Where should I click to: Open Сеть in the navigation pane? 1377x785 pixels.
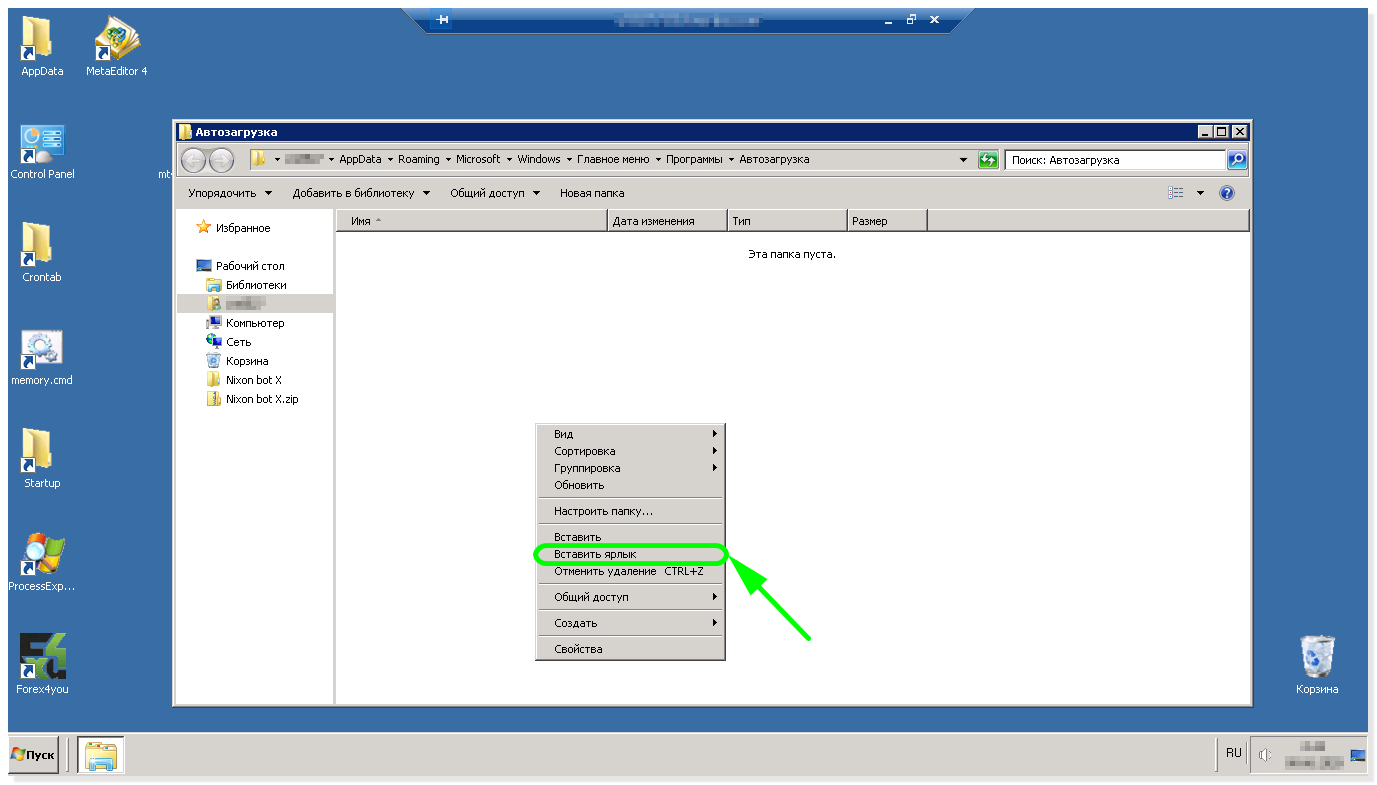229,342
